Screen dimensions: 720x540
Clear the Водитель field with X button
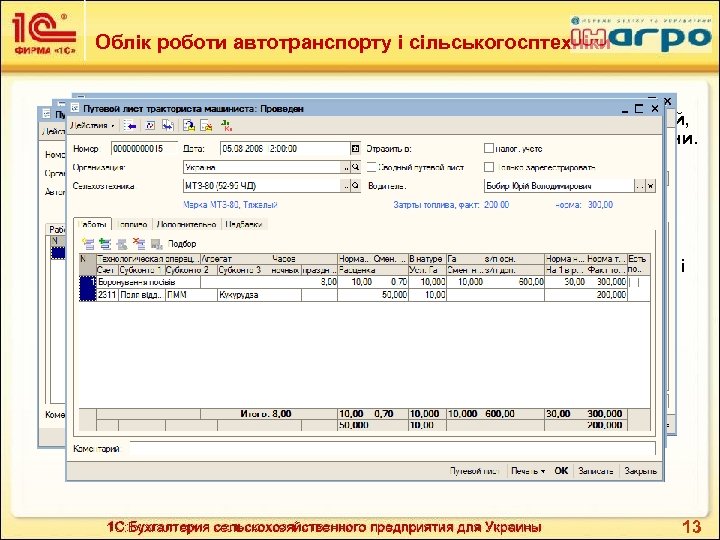pyautogui.click(x=650, y=186)
